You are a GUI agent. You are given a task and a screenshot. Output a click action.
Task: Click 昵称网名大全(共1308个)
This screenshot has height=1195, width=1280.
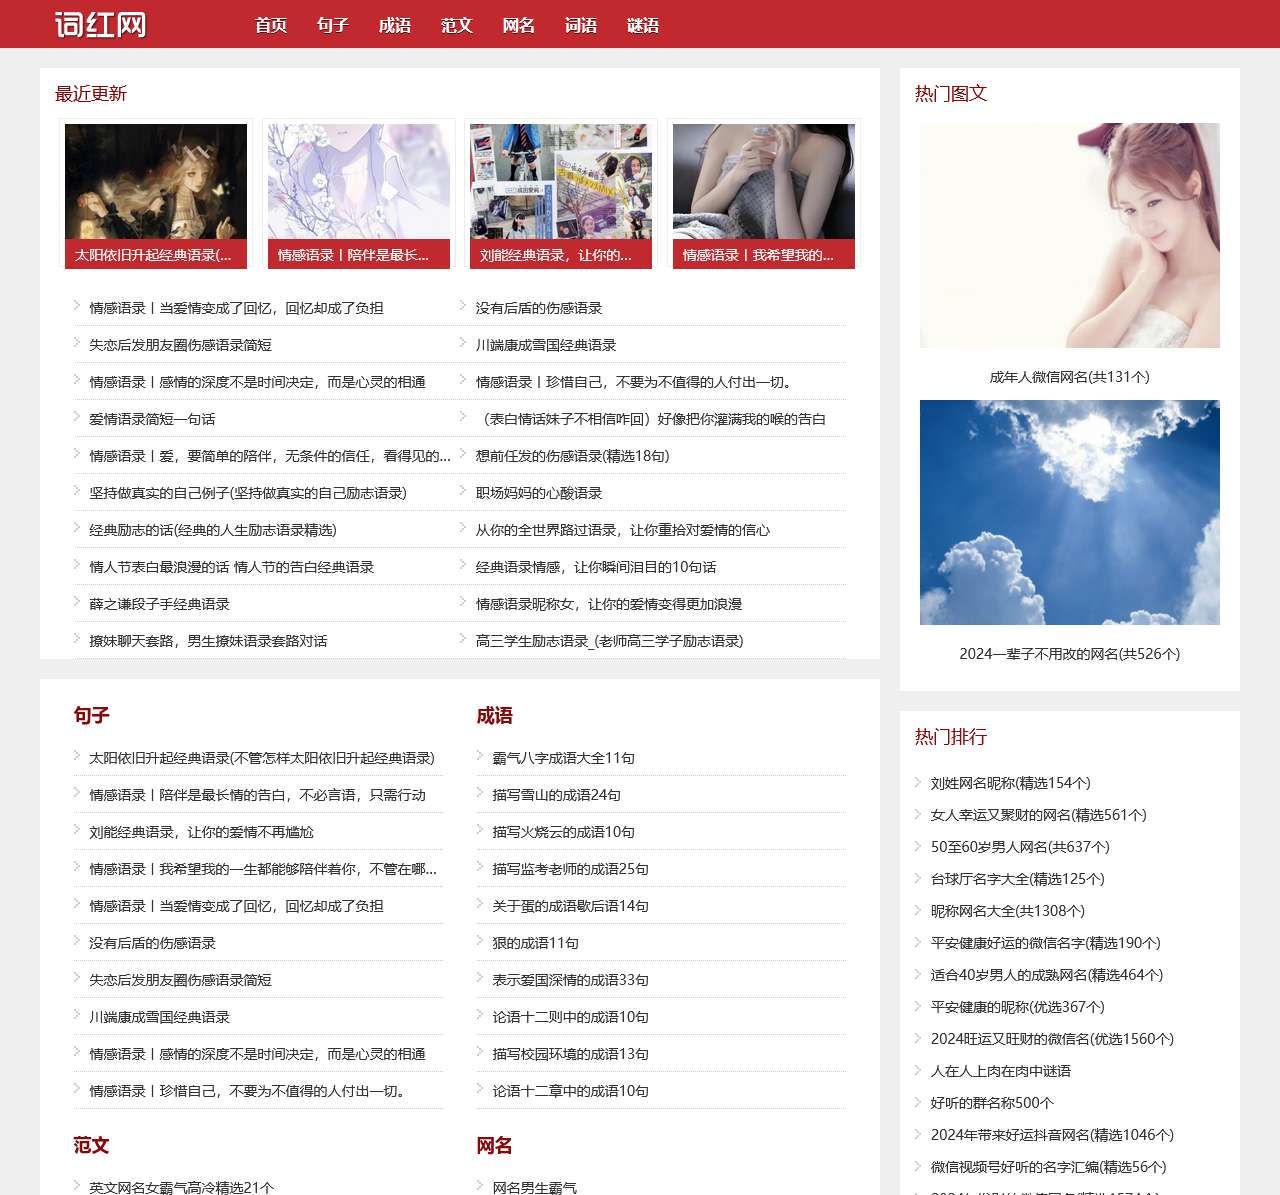[x=1007, y=911]
